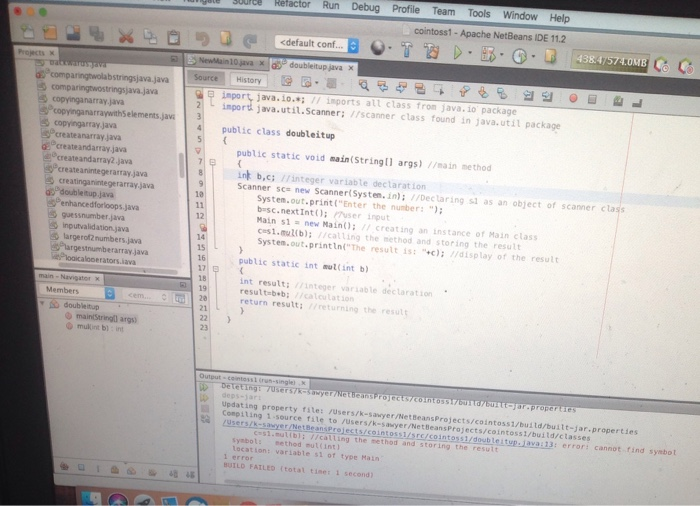The height and width of the screenshot is (506, 700).
Task: Click the Copy toolbar icon
Action: point(150,37)
